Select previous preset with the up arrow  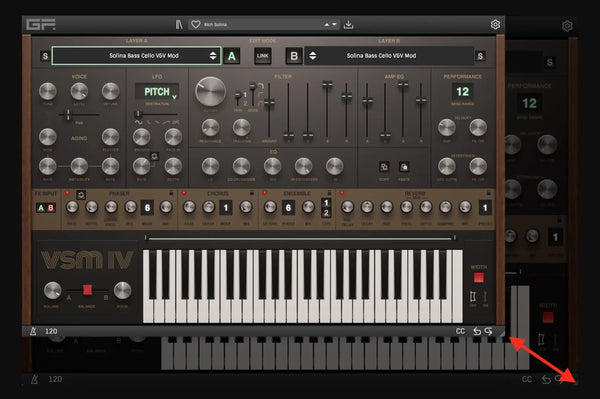pyautogui.click(x=327, y=24)
